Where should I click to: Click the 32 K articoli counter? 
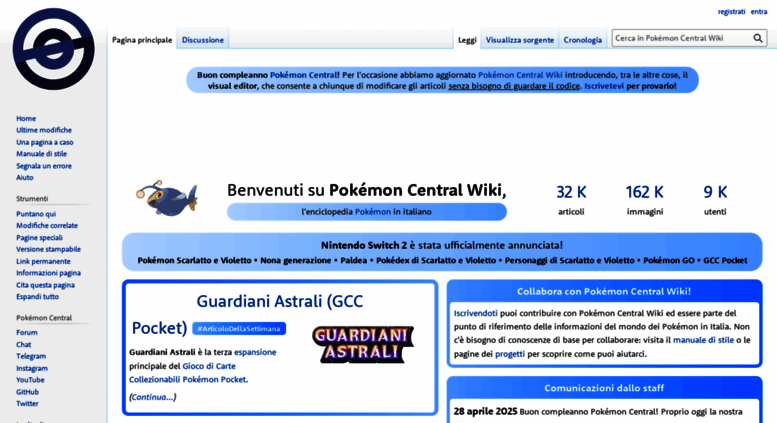pyautogui.click(x=571, y=200)
